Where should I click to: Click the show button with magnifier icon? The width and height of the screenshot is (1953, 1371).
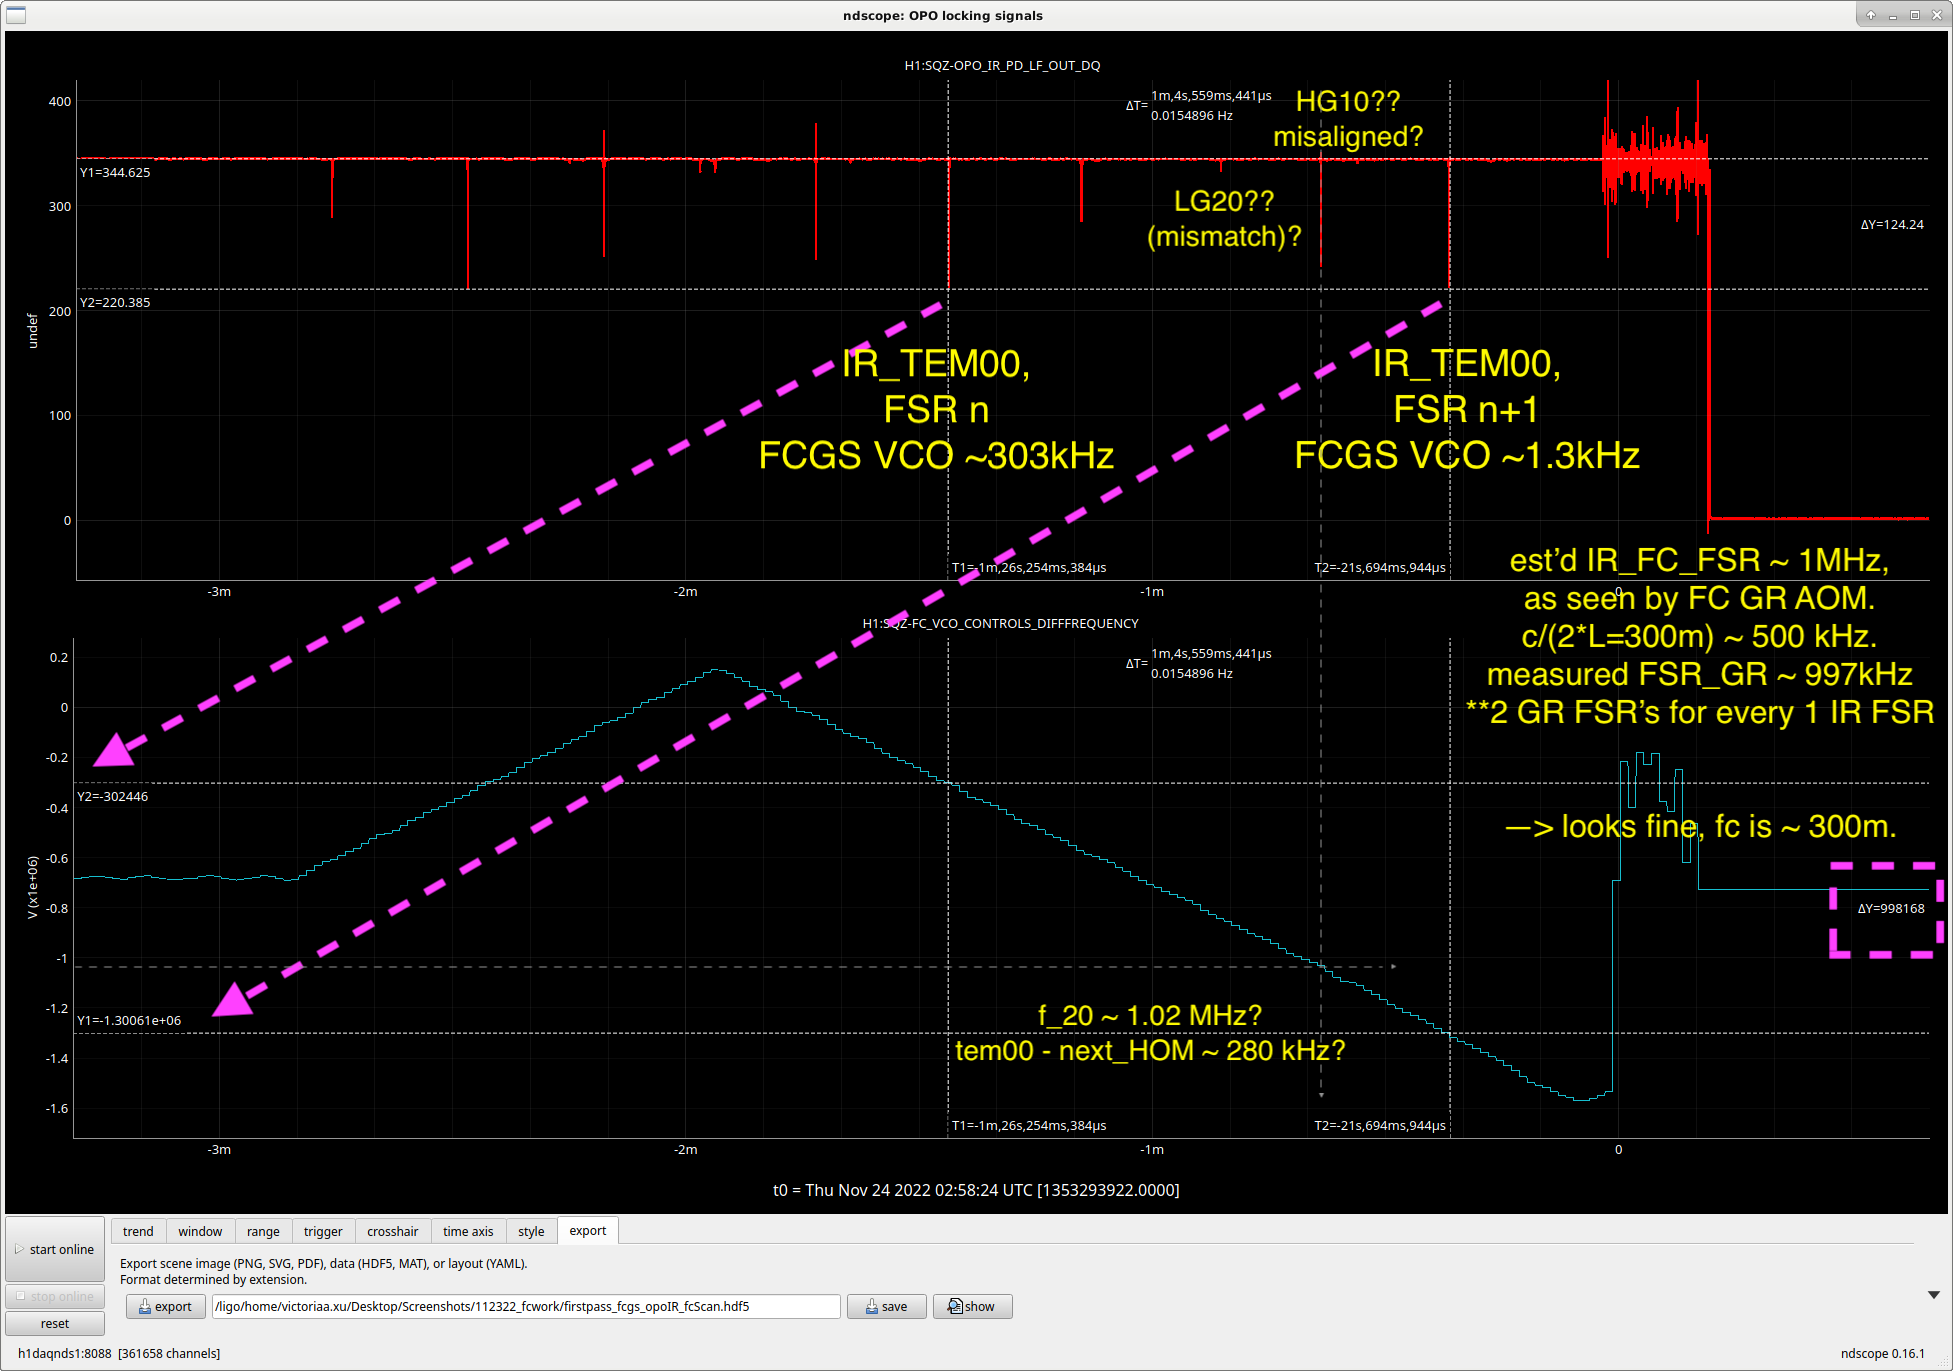click(972, 1306)
